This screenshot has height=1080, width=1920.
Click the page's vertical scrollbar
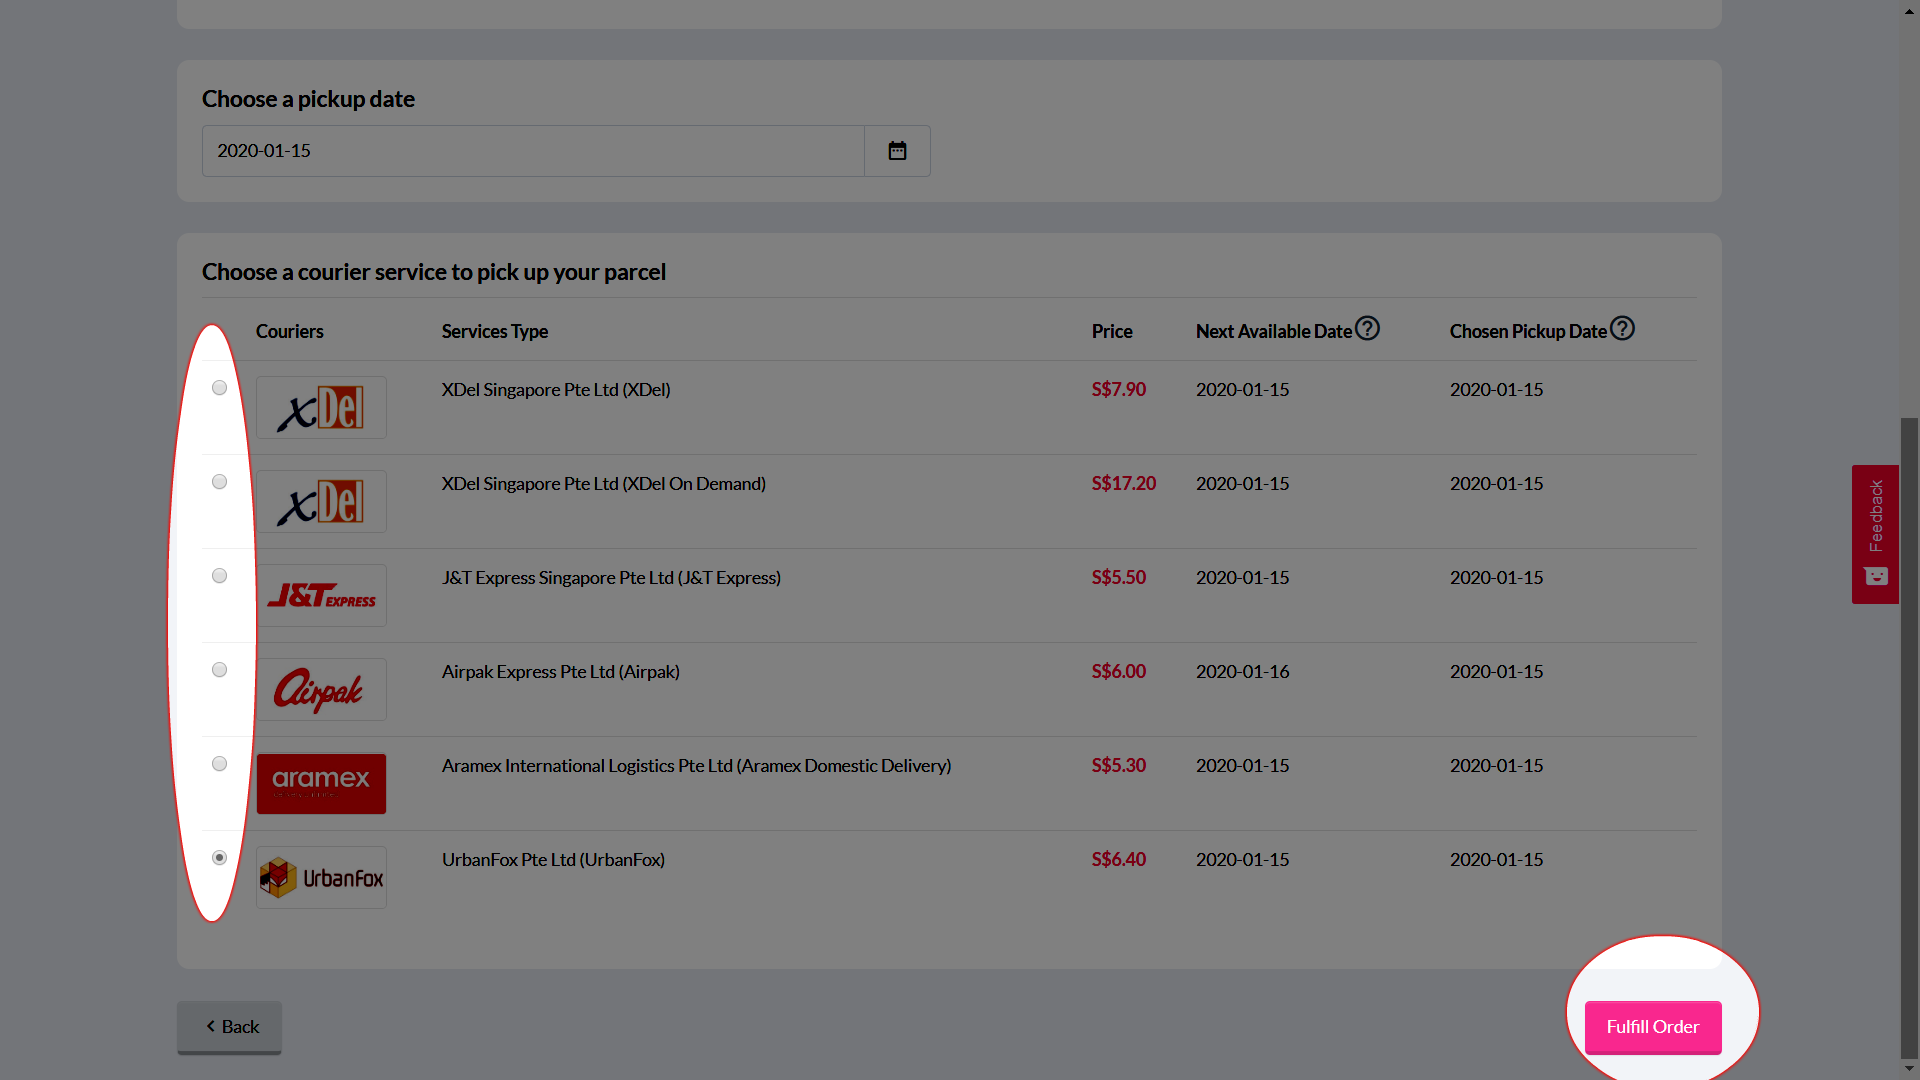point(1909,736)
